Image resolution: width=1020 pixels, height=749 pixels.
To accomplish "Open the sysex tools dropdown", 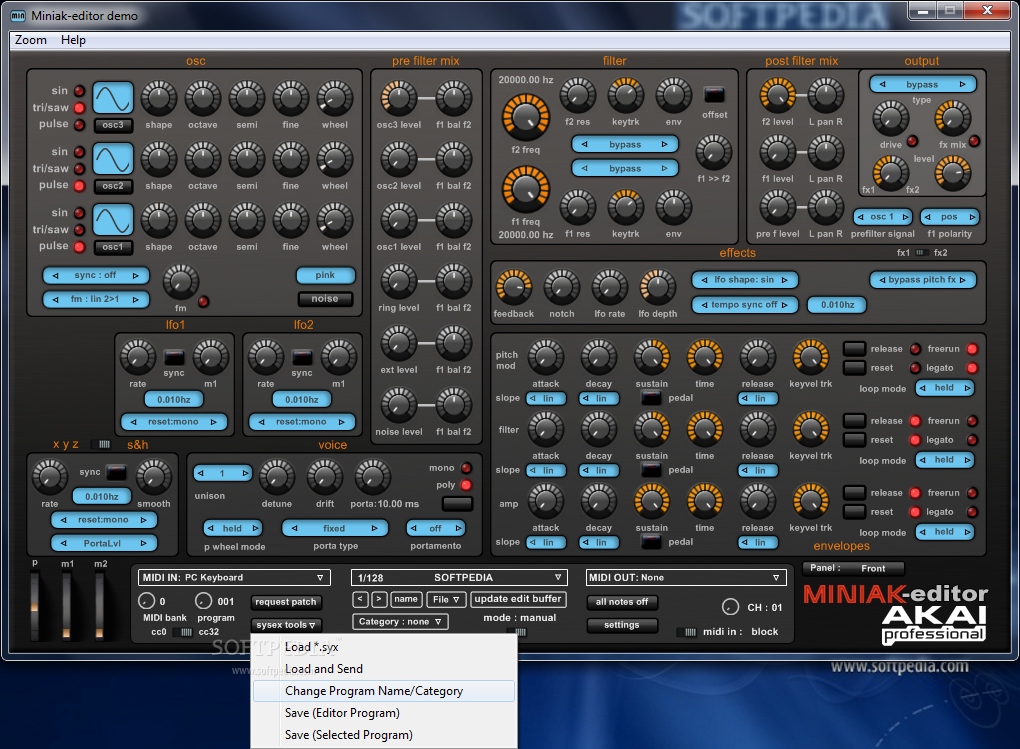I will click(x=286, y=625).
